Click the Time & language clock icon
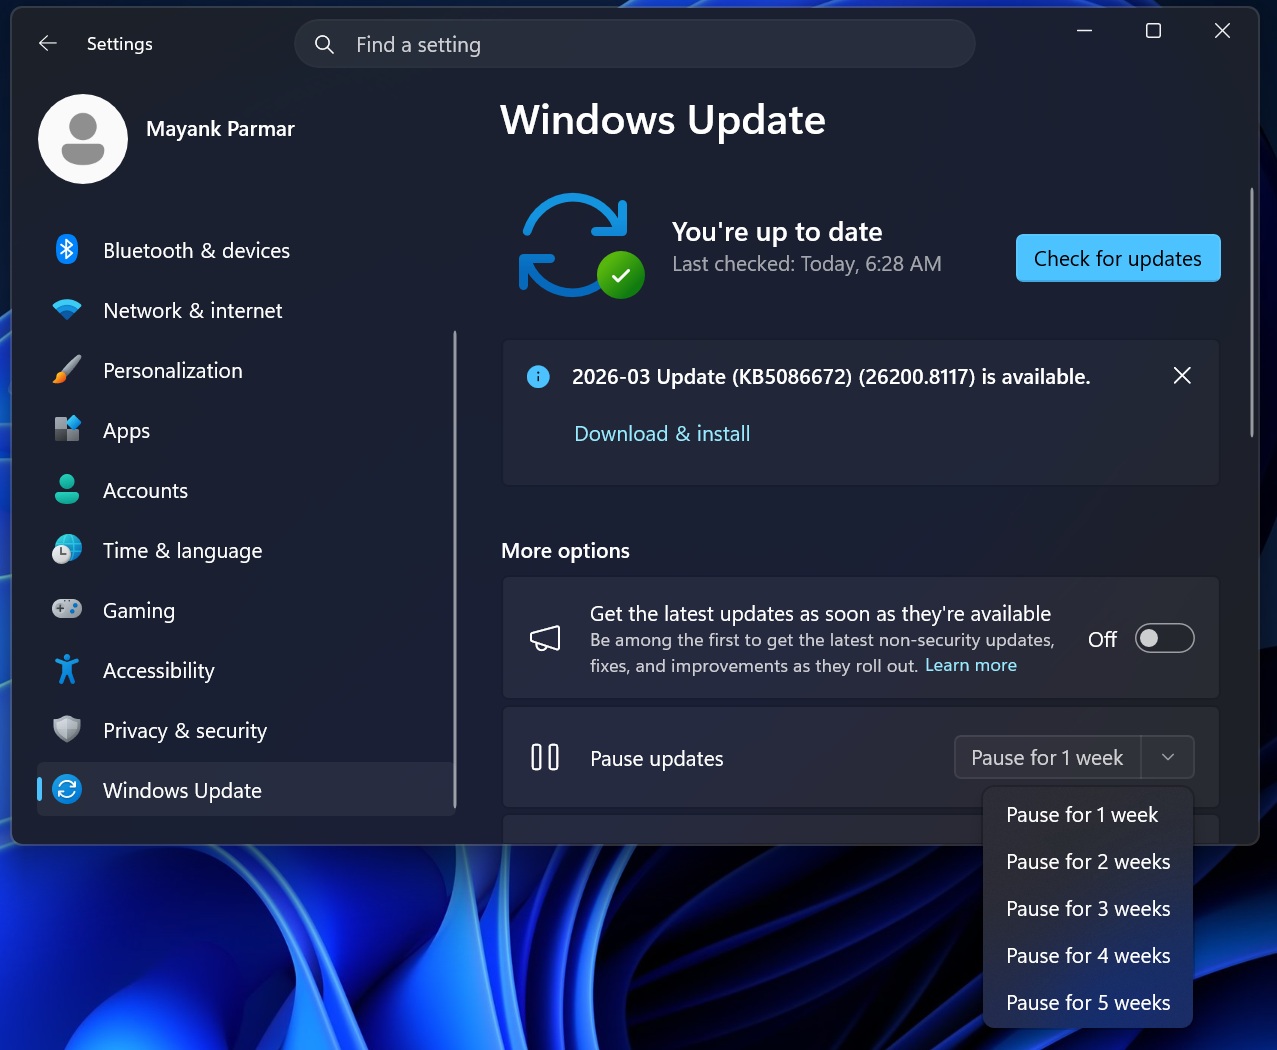 click(66, 550)
